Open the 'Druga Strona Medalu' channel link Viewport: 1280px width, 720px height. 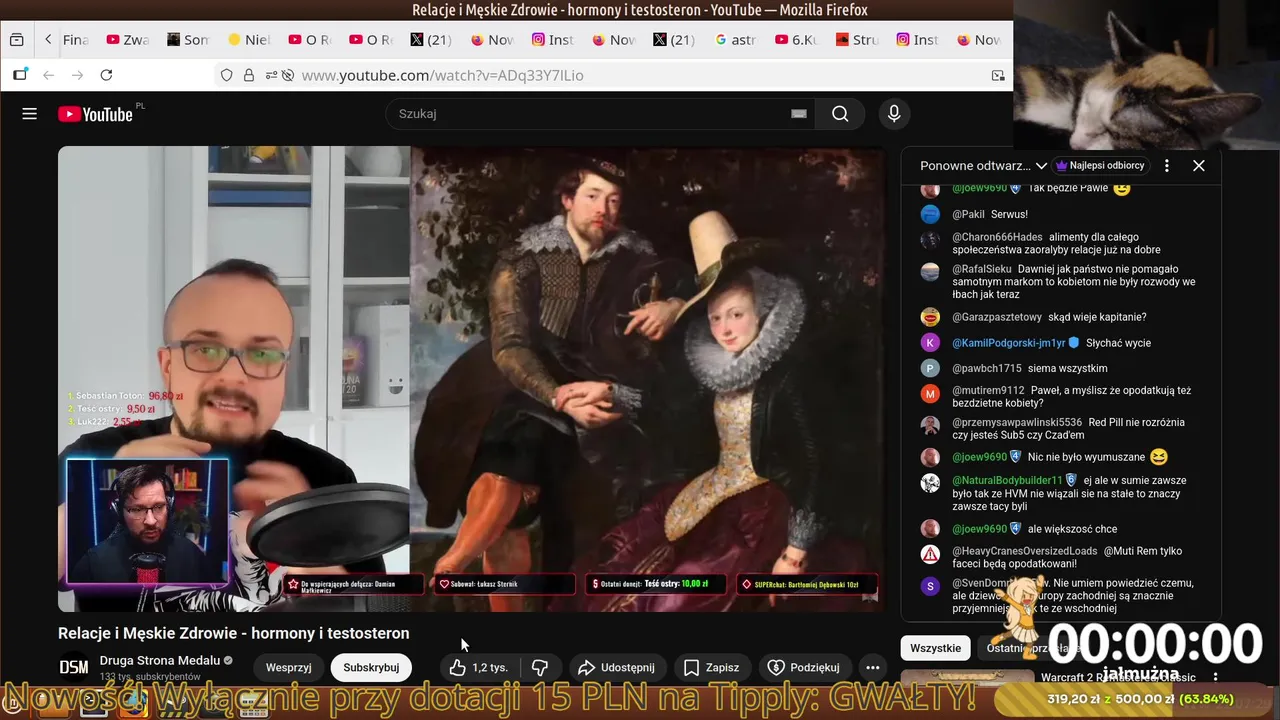click(x=160, y=660)
